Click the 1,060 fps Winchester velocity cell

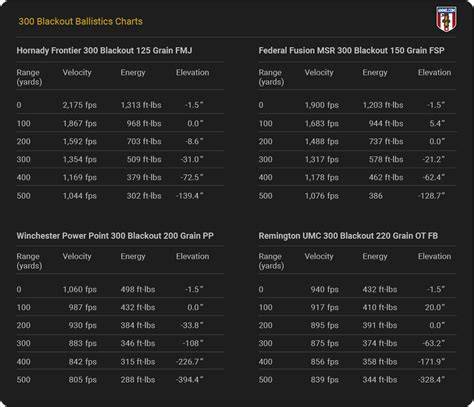80,289
